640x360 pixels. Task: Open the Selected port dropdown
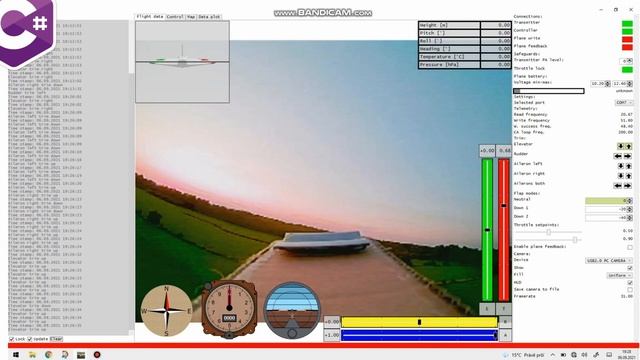(624, 102)
